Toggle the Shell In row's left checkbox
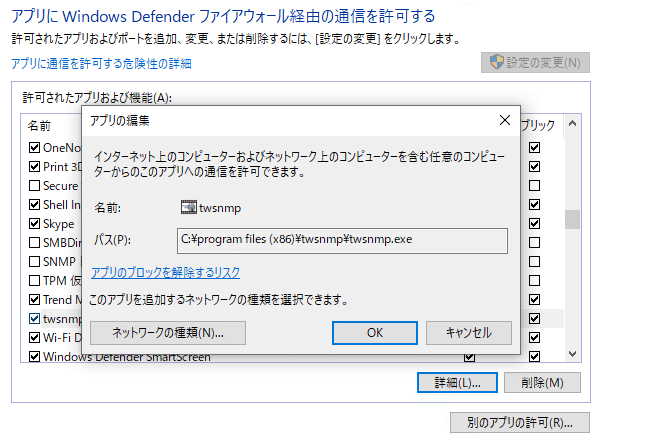Image resolution: width=653 pixels, height=444 pixels. tap(35, 205)
